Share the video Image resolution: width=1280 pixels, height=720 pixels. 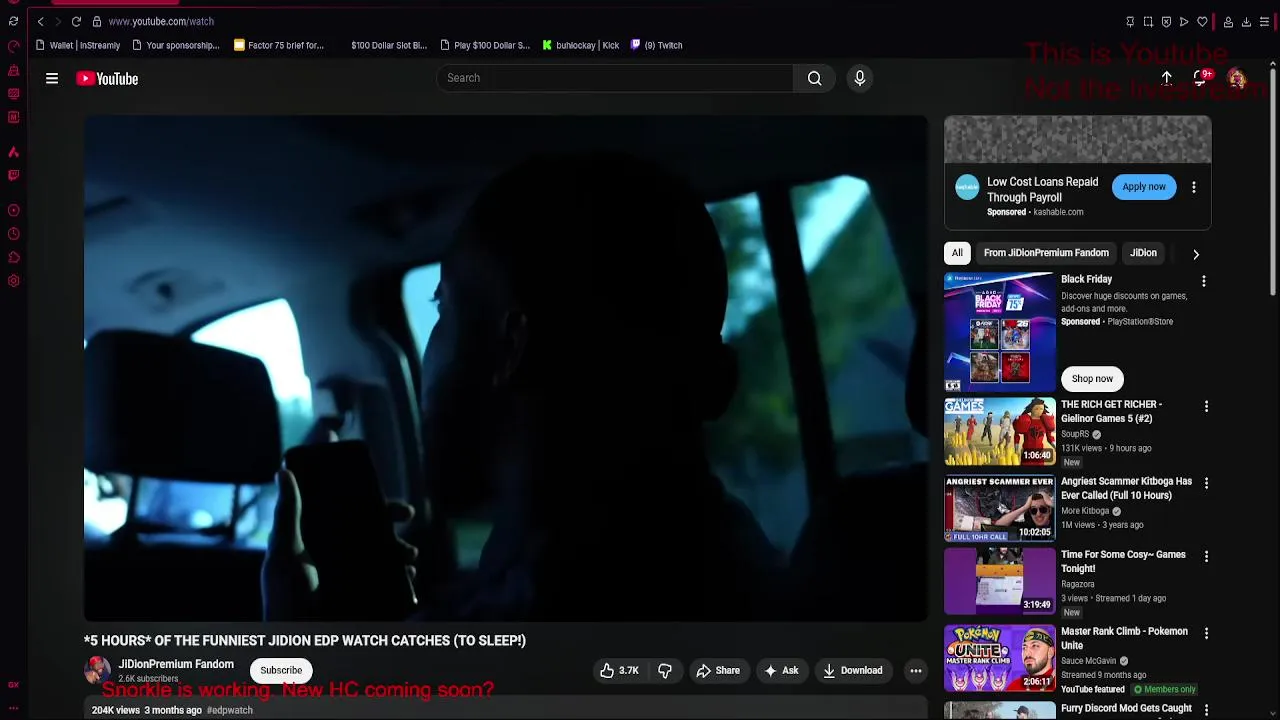(718, 671)
